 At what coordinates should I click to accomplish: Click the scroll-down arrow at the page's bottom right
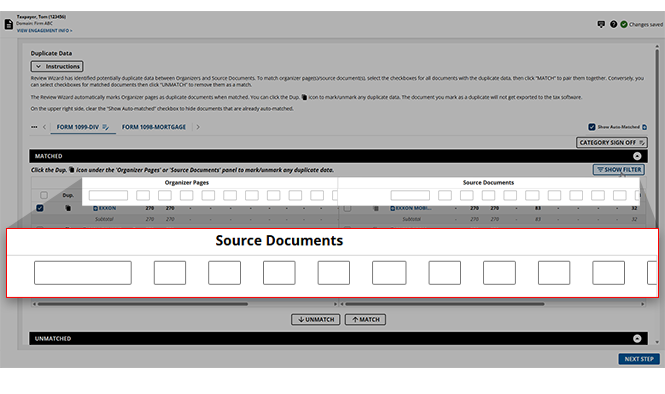point(657,342)
